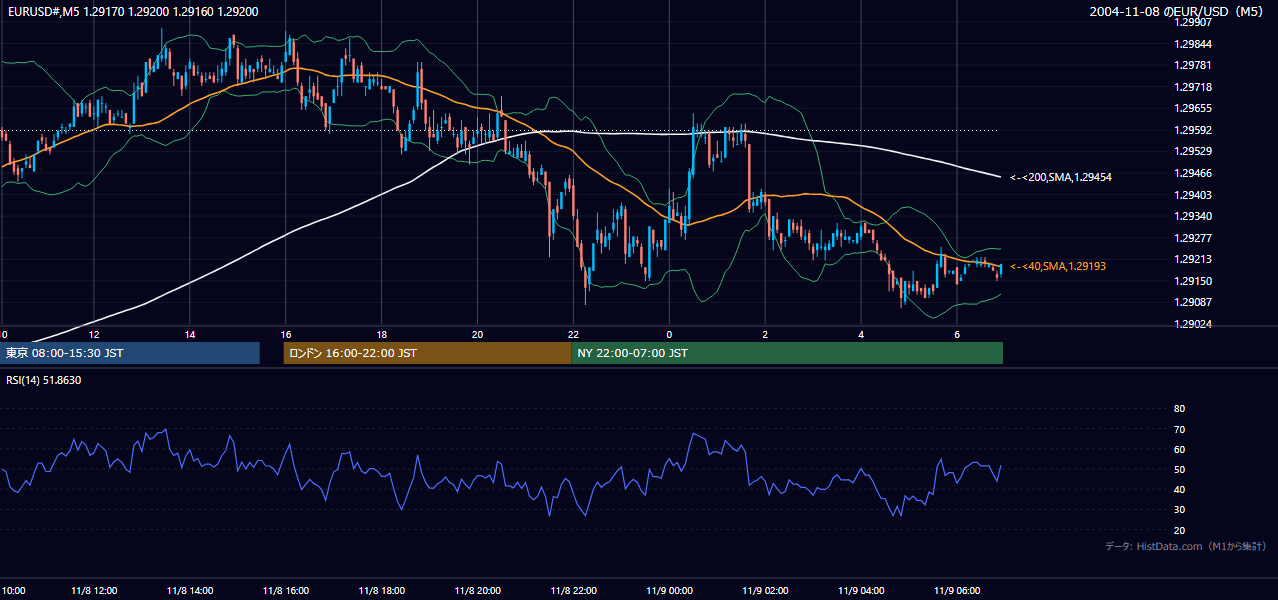Select the ロンドン 16:00-22:00 JST session bar
This screenshot has width=1278, height=600.
click(x=427, y=353)
